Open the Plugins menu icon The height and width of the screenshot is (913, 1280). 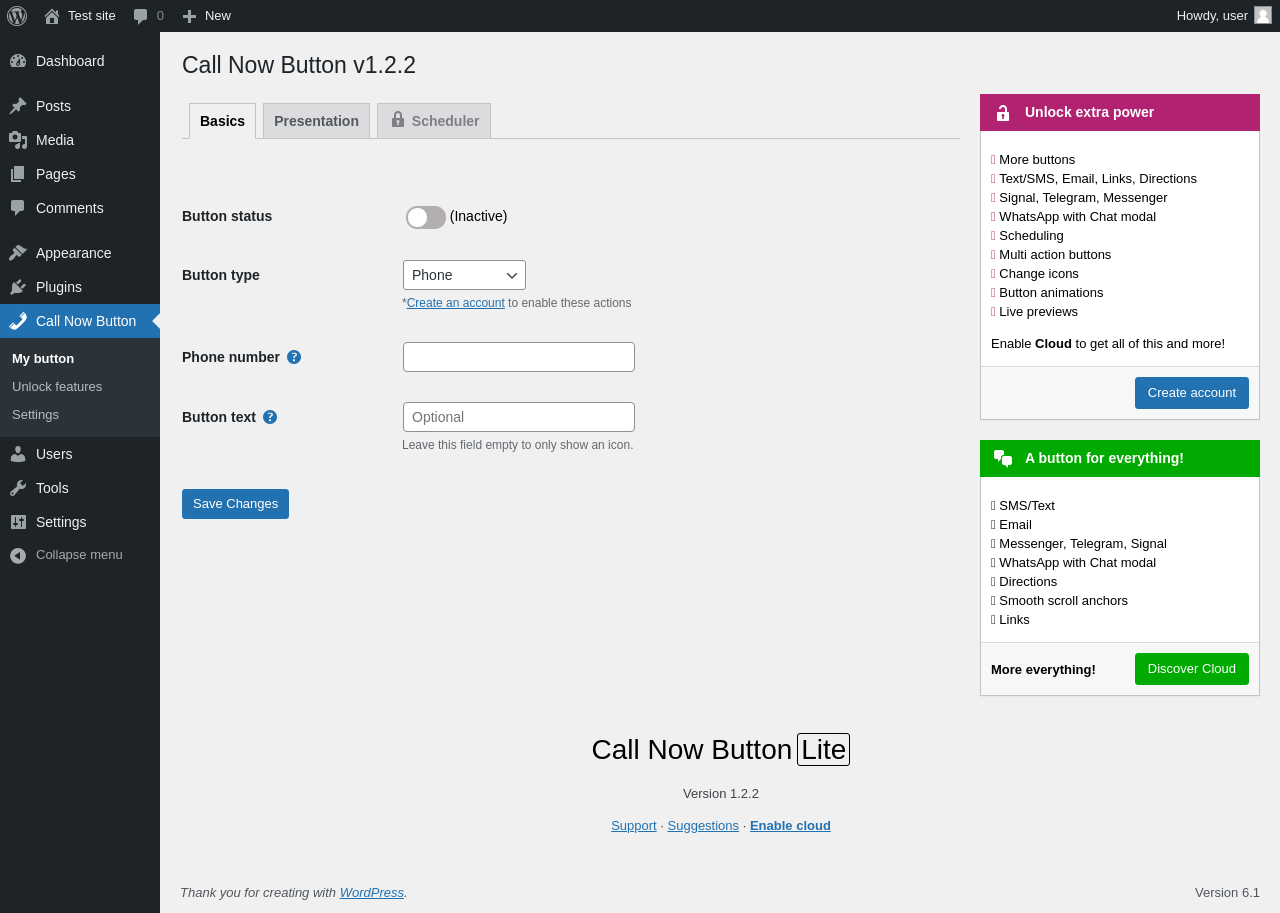(18, 287)
